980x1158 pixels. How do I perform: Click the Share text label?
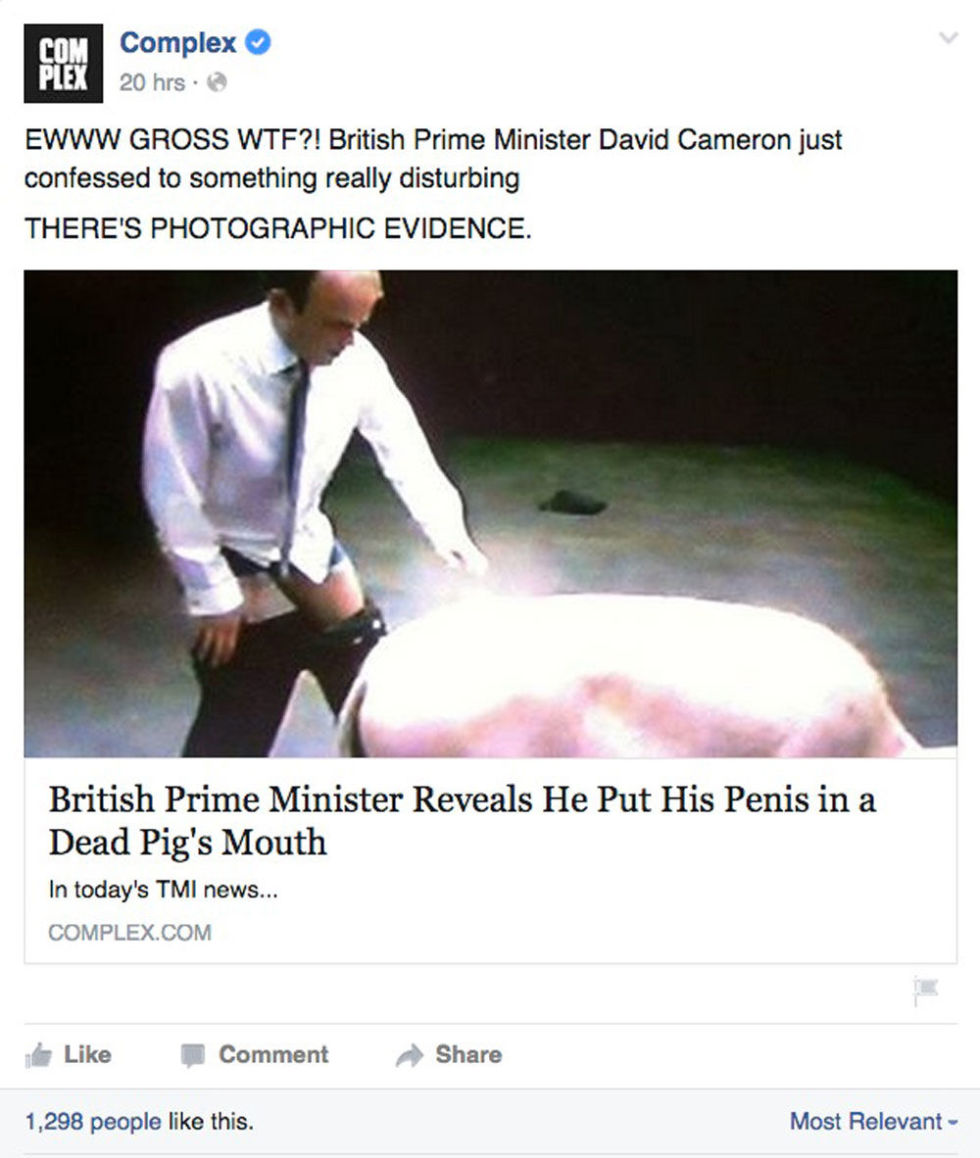468,1054
